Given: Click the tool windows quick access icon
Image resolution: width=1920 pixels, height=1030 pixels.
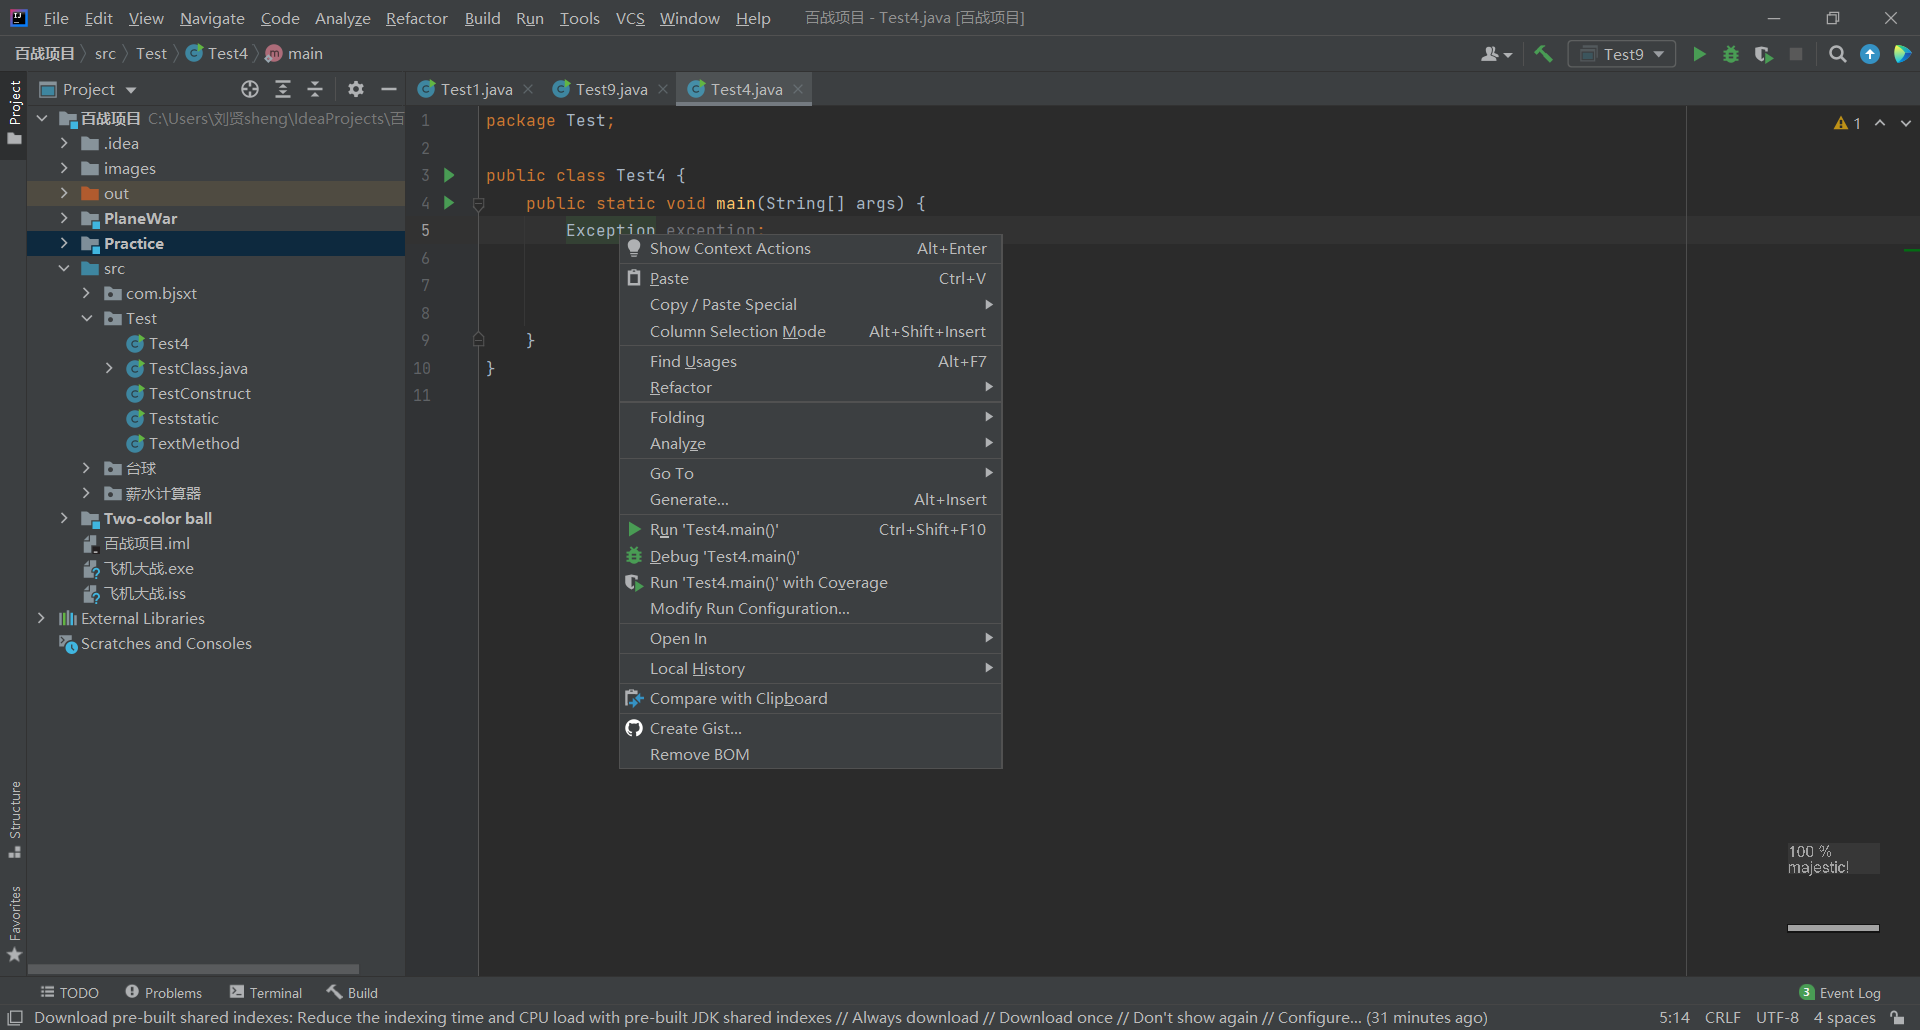Looking at the screenshot, I should [x=15, y=1018].
